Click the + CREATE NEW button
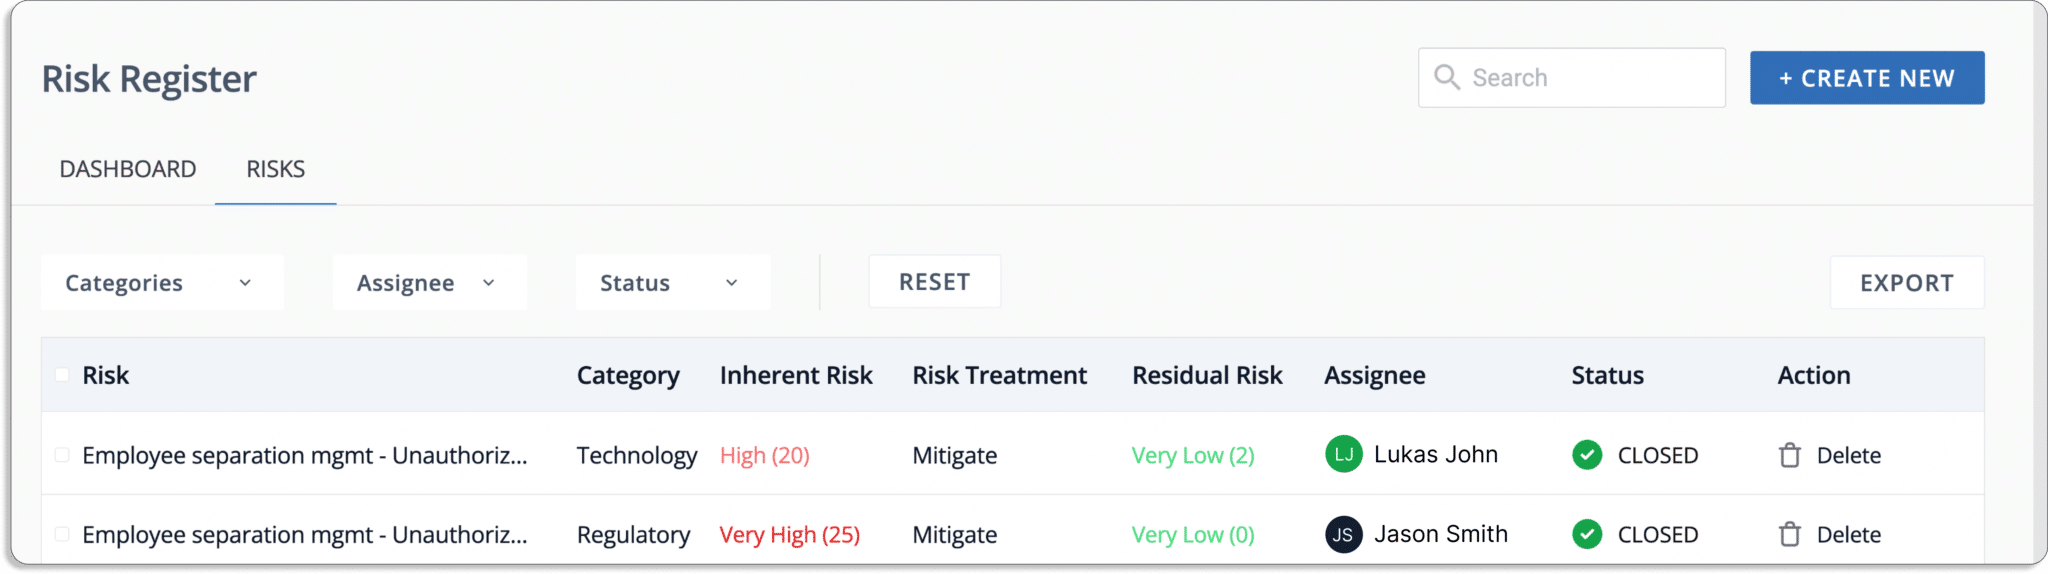 [1867, 78]
